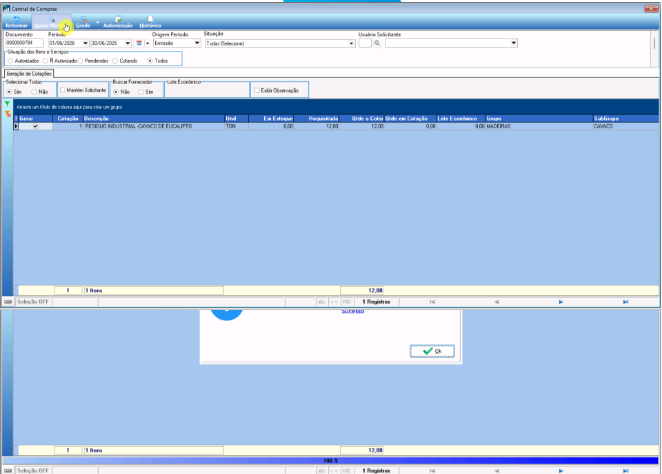This screenshot has height=474, width=662.
Task: Sort by the Em Estoque column header
Action: tap(271, 119)
